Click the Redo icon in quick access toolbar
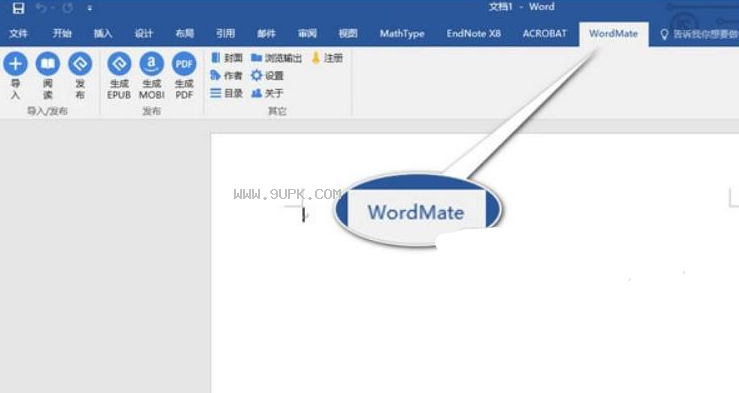 (x=67, y=8)
